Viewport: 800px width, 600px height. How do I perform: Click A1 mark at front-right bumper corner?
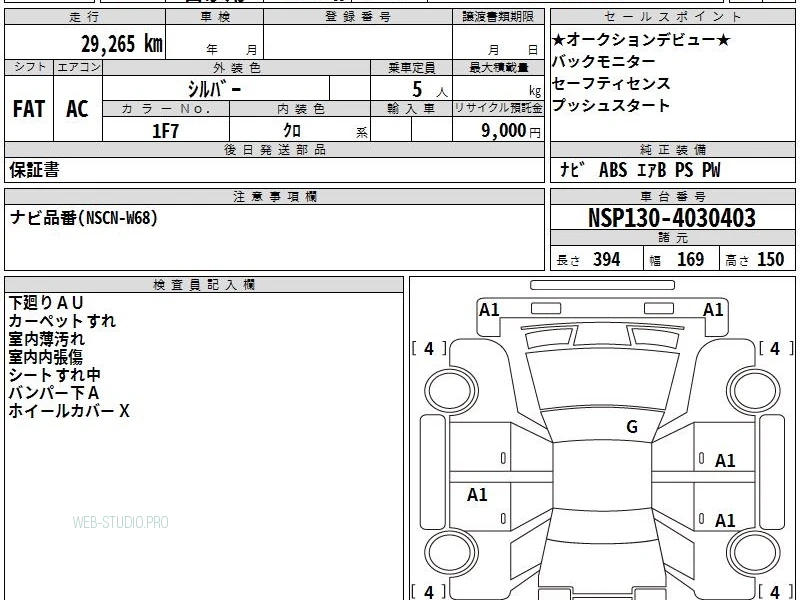(x=713, y=310)
